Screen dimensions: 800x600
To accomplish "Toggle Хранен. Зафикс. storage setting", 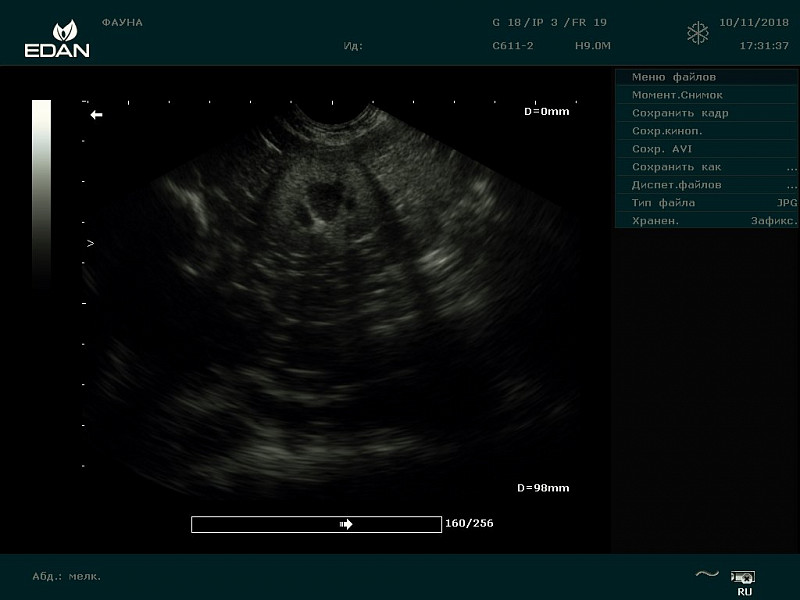I will (706, 221).
